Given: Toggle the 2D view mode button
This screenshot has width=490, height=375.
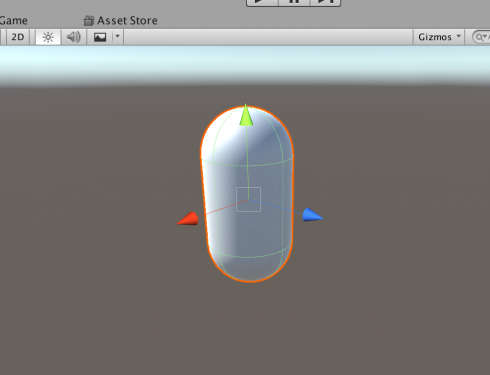Looking at the screenshot, I should click(x=18, y=37).
